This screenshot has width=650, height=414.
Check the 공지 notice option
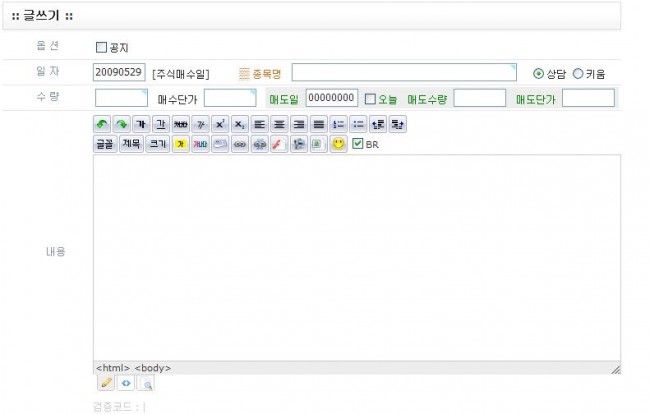(x=101, y=47)
